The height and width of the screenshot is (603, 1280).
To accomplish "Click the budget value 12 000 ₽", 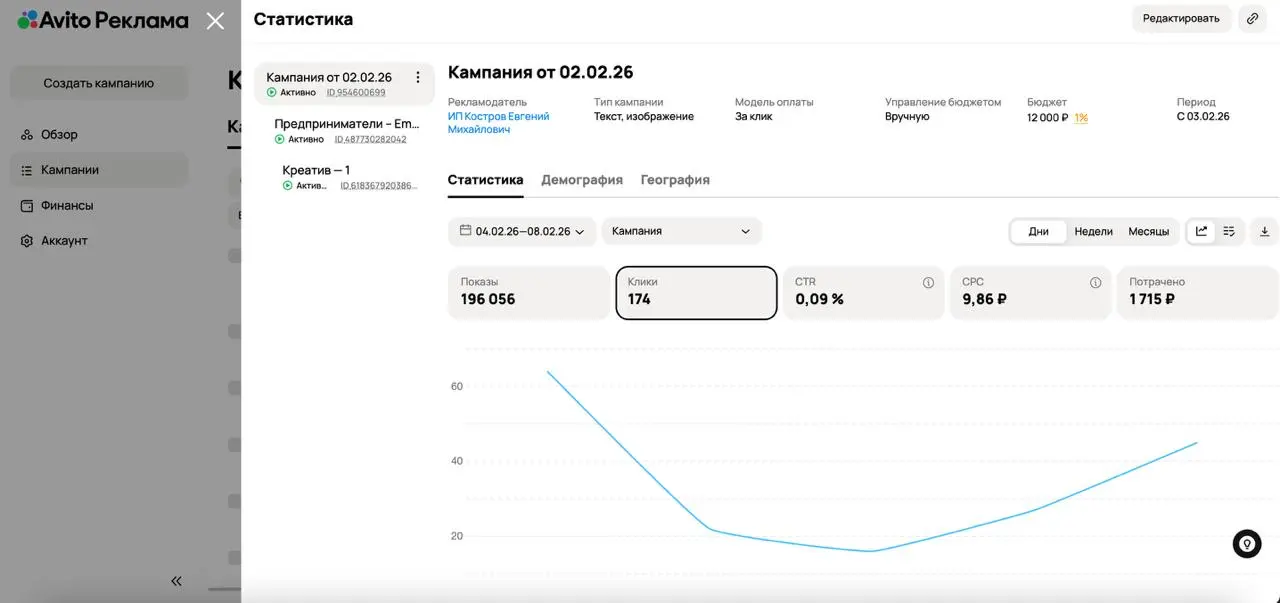I will pyautogui.click(x=1048, y=117).
